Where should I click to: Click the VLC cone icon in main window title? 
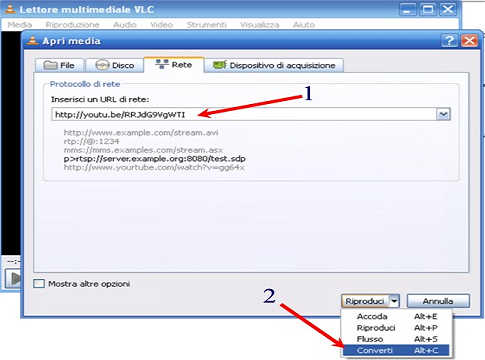(x=10, y=9)
